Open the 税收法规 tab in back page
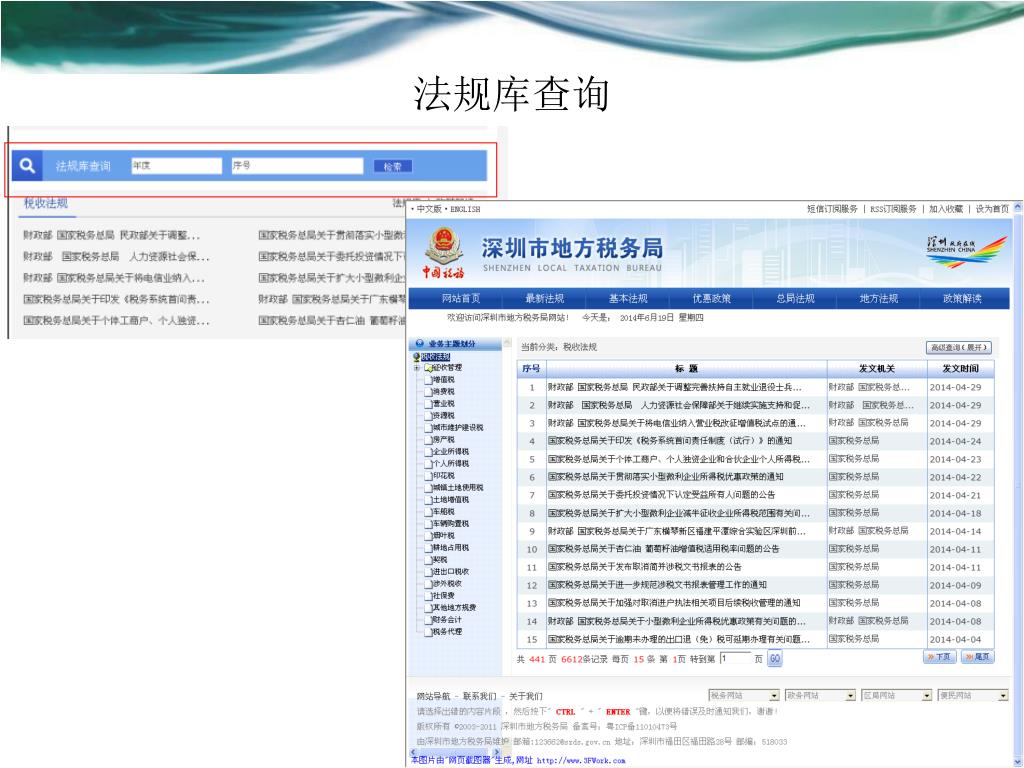Image resolution: width=1024 pixels, height=768 pixels. click(x=46, y=203)
